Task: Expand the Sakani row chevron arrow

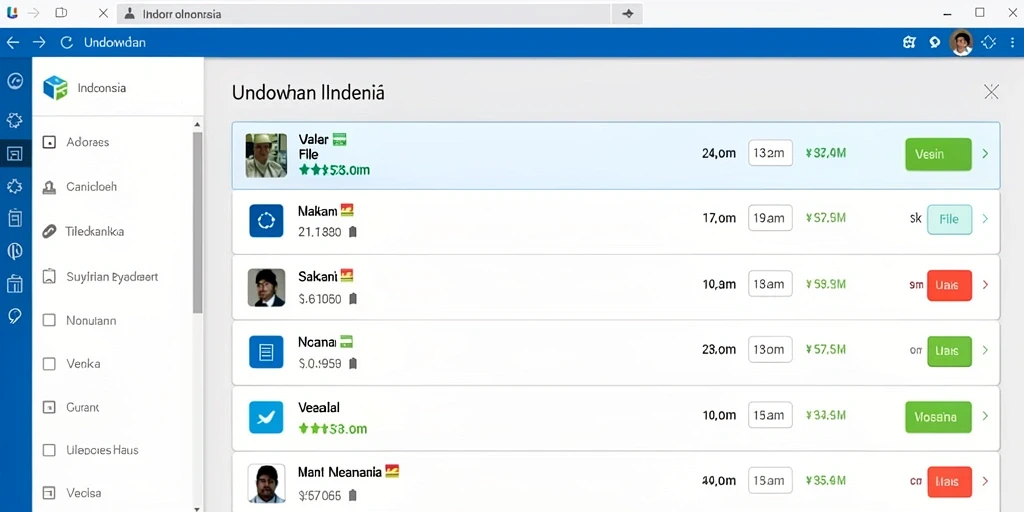Action: (x=985, y=285)
